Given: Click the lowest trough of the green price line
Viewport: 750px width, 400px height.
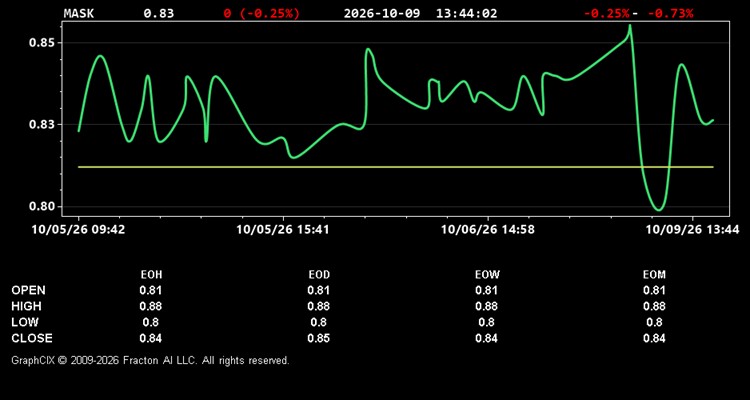Looking at the screenshot, I should [x=659, y=209].
